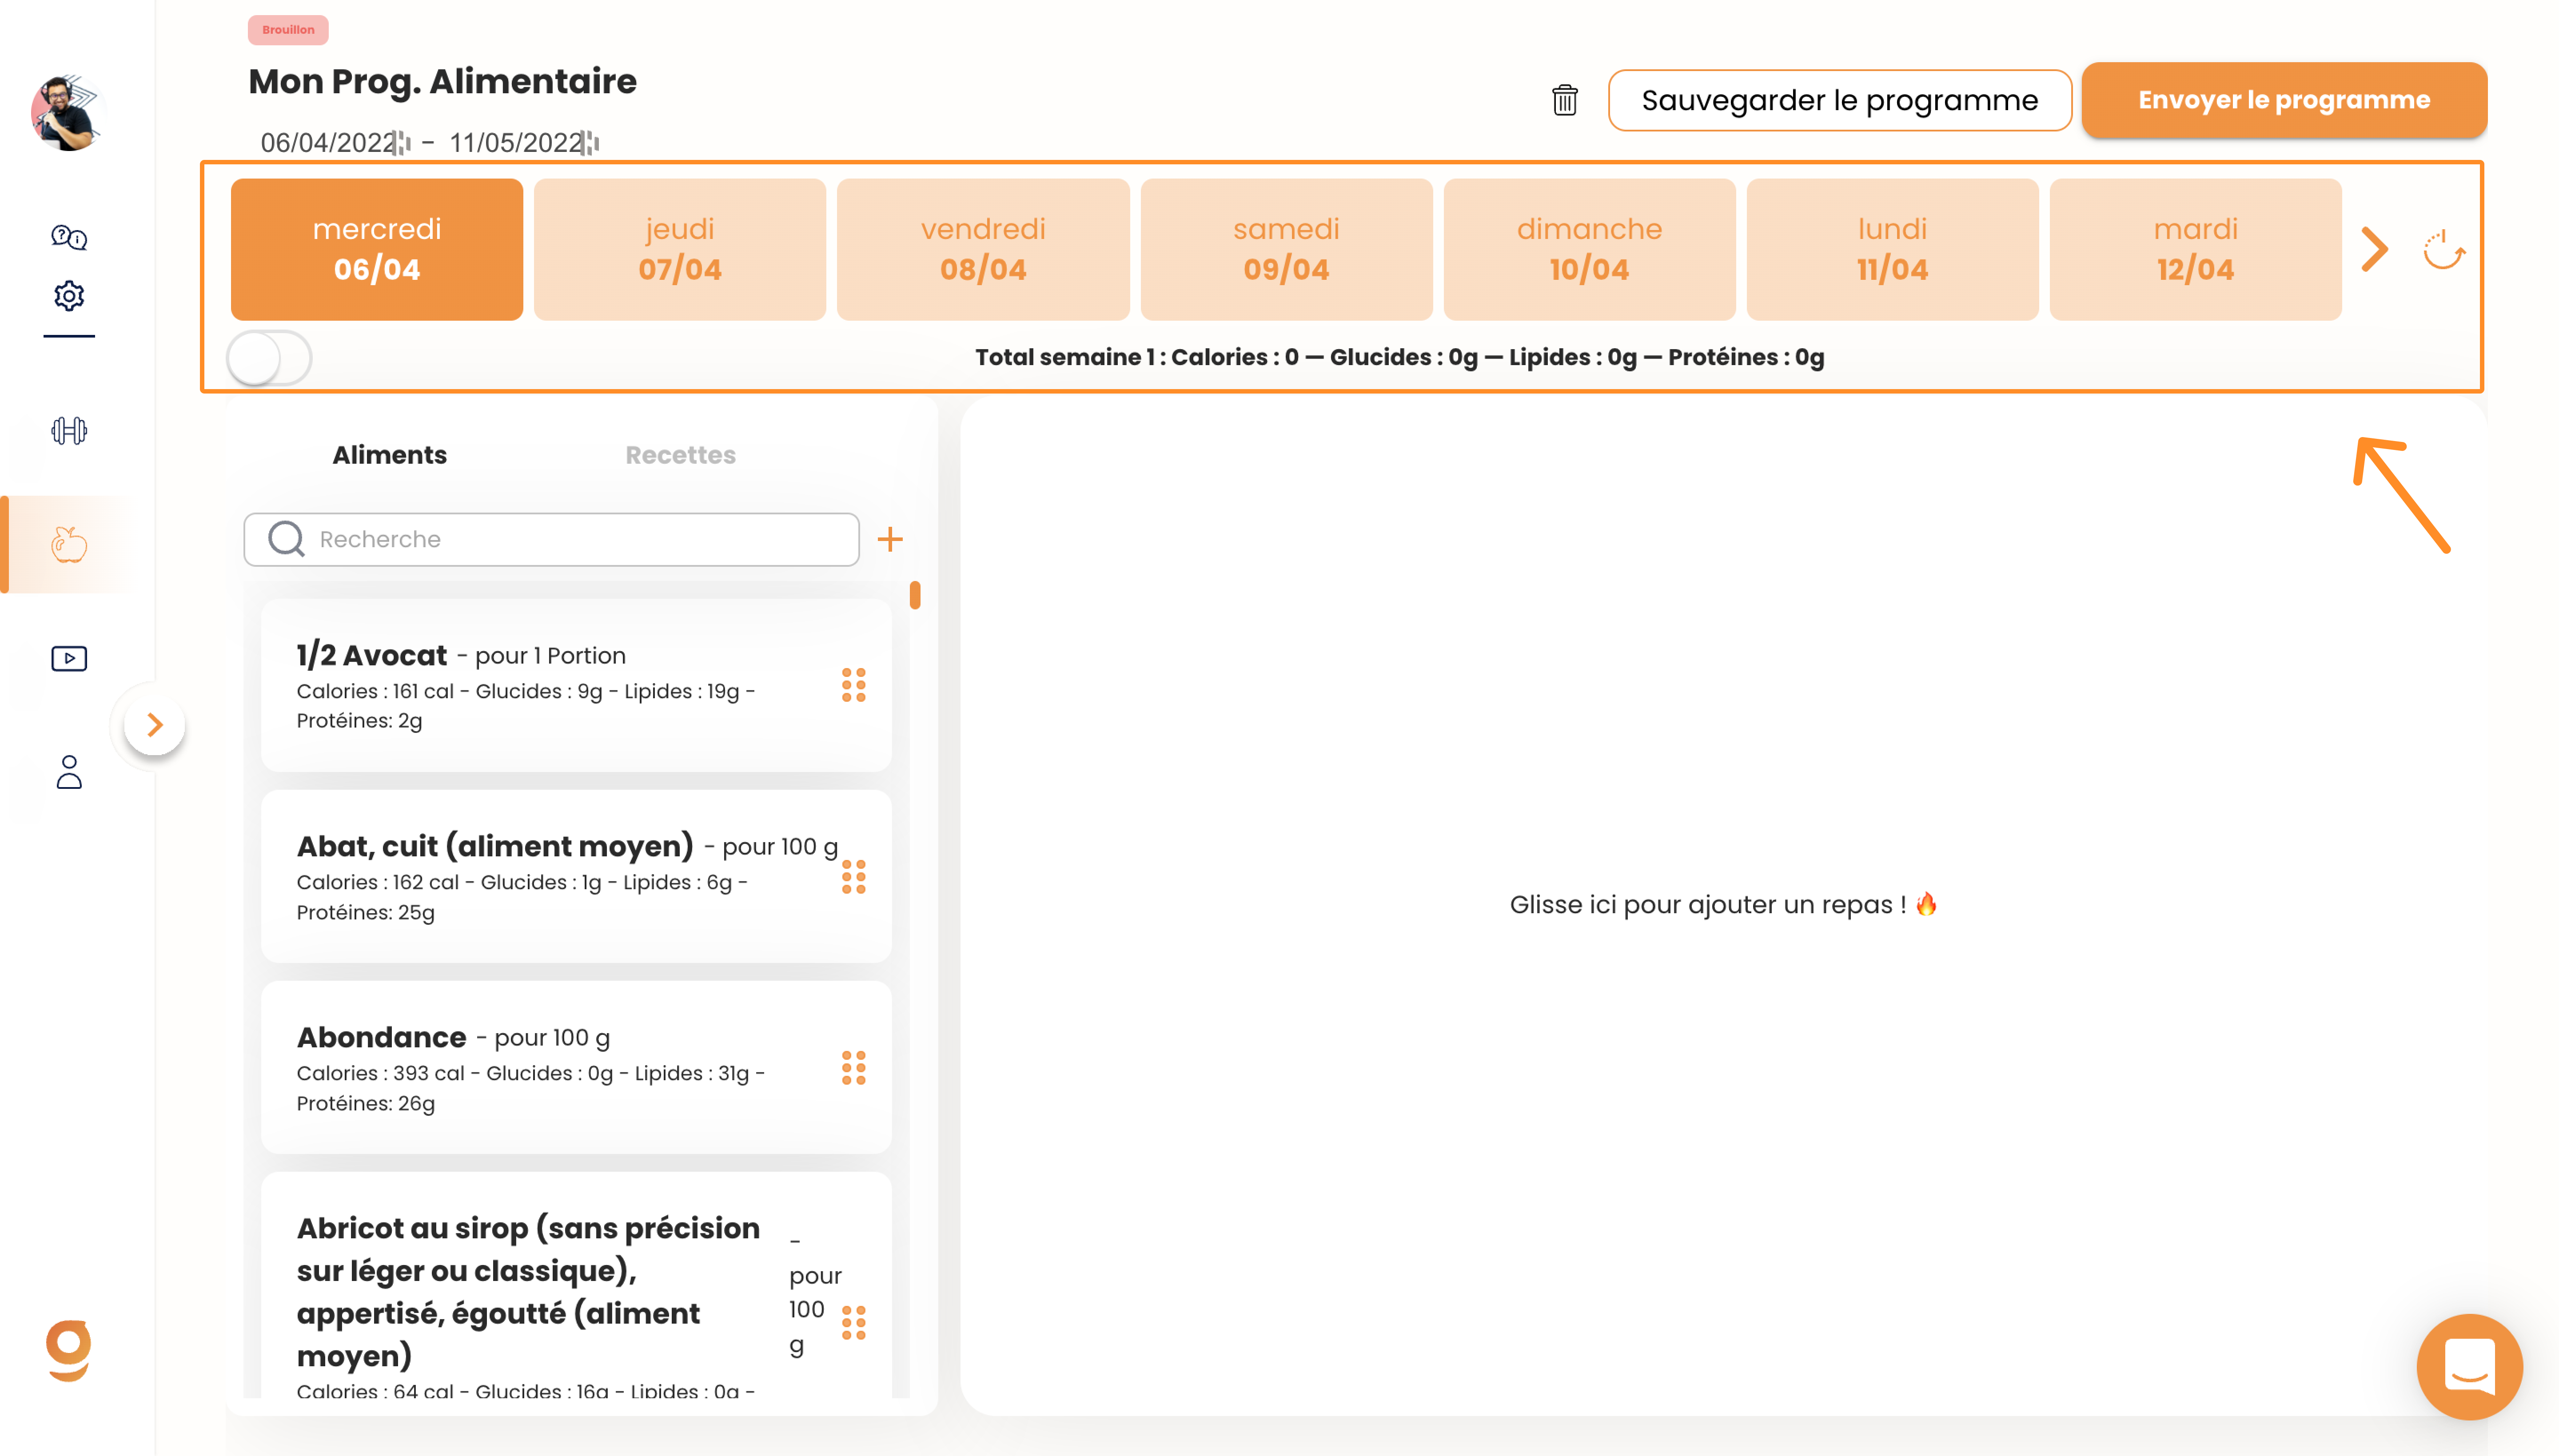Grab drag handle for Abricot au sirop

click(853, 1323)
